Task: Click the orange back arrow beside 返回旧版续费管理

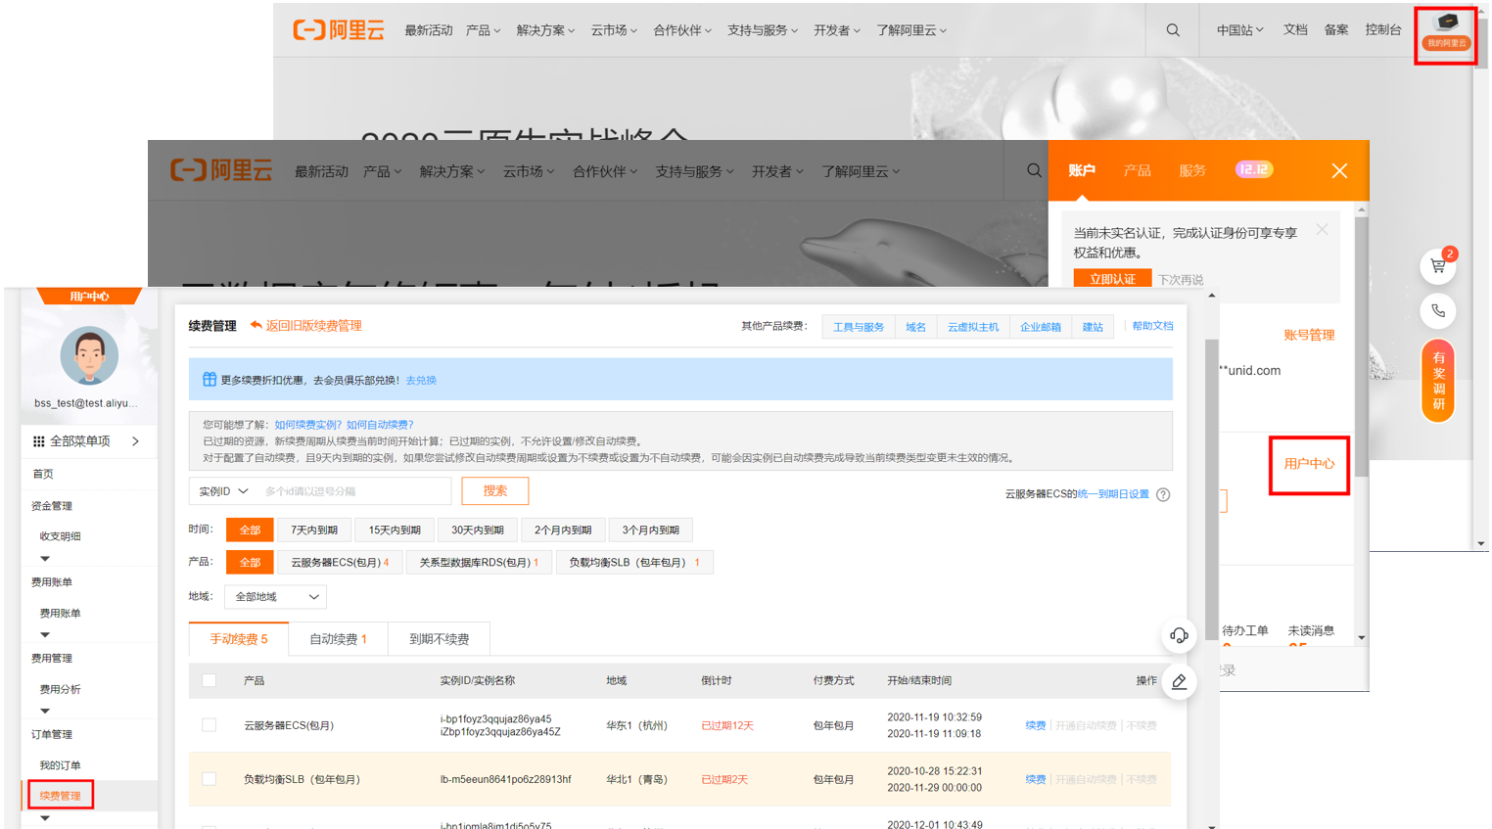Action: 256,325
